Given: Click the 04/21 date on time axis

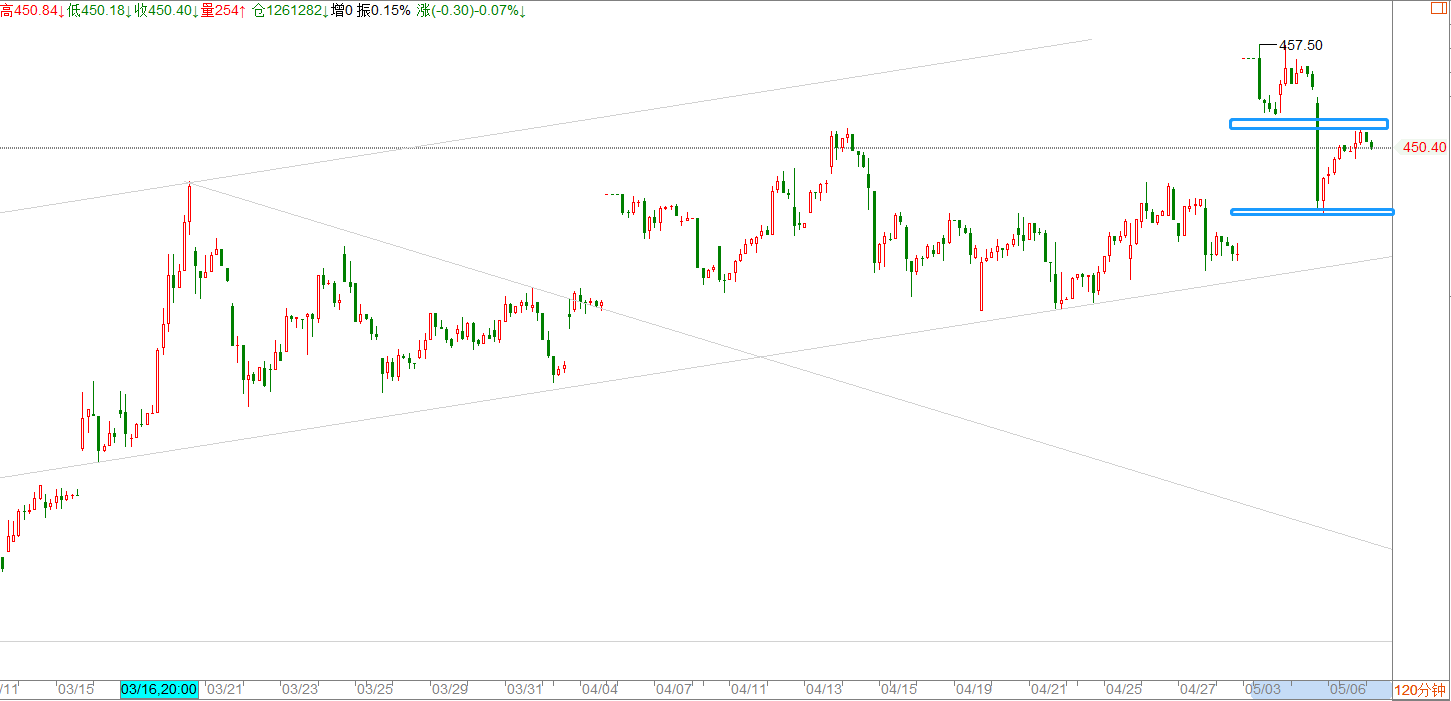Looking at the screenshot, I should [x=1048, y=690].
